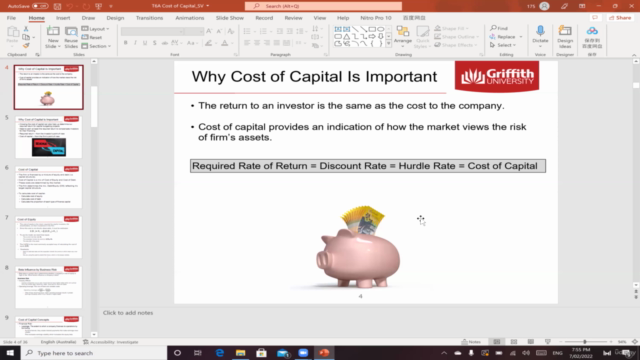This screenshot has width=640, height=360.
Task: Click the zoom slider in status bar
Action: pyautogui.click(x=585, y=342)
